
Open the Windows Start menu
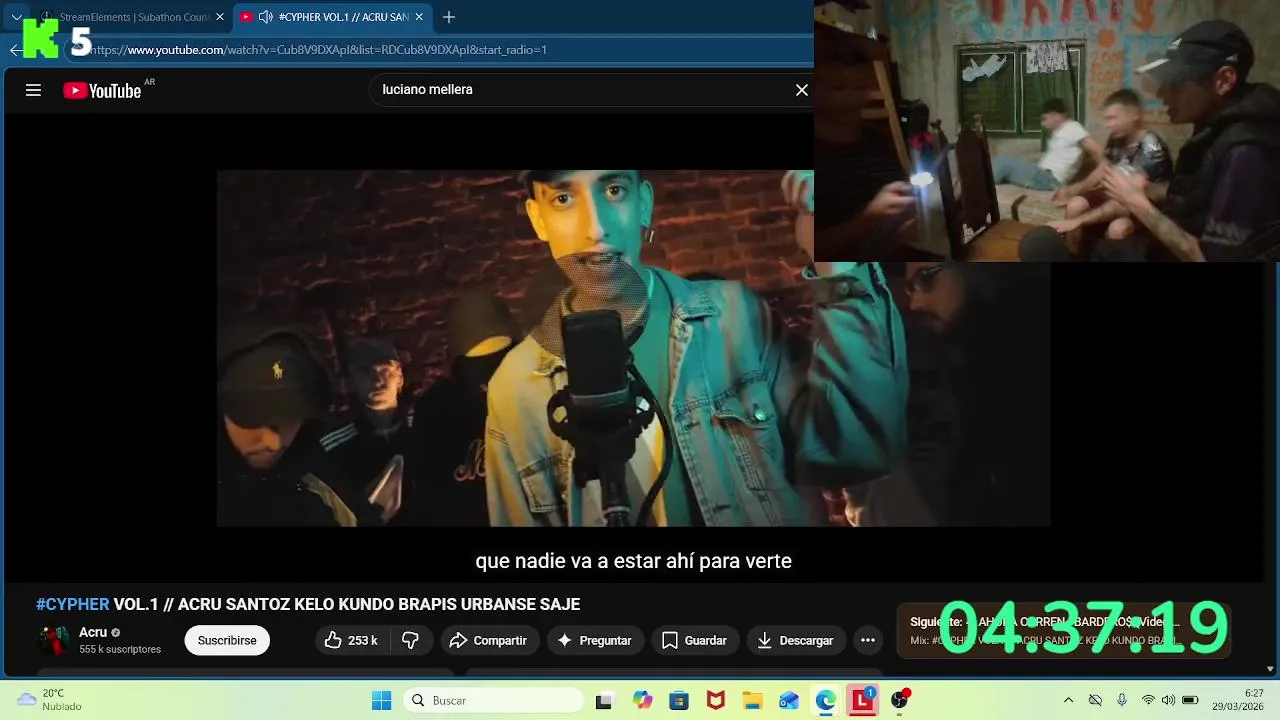pyautogui.click(x=382, y=700)
